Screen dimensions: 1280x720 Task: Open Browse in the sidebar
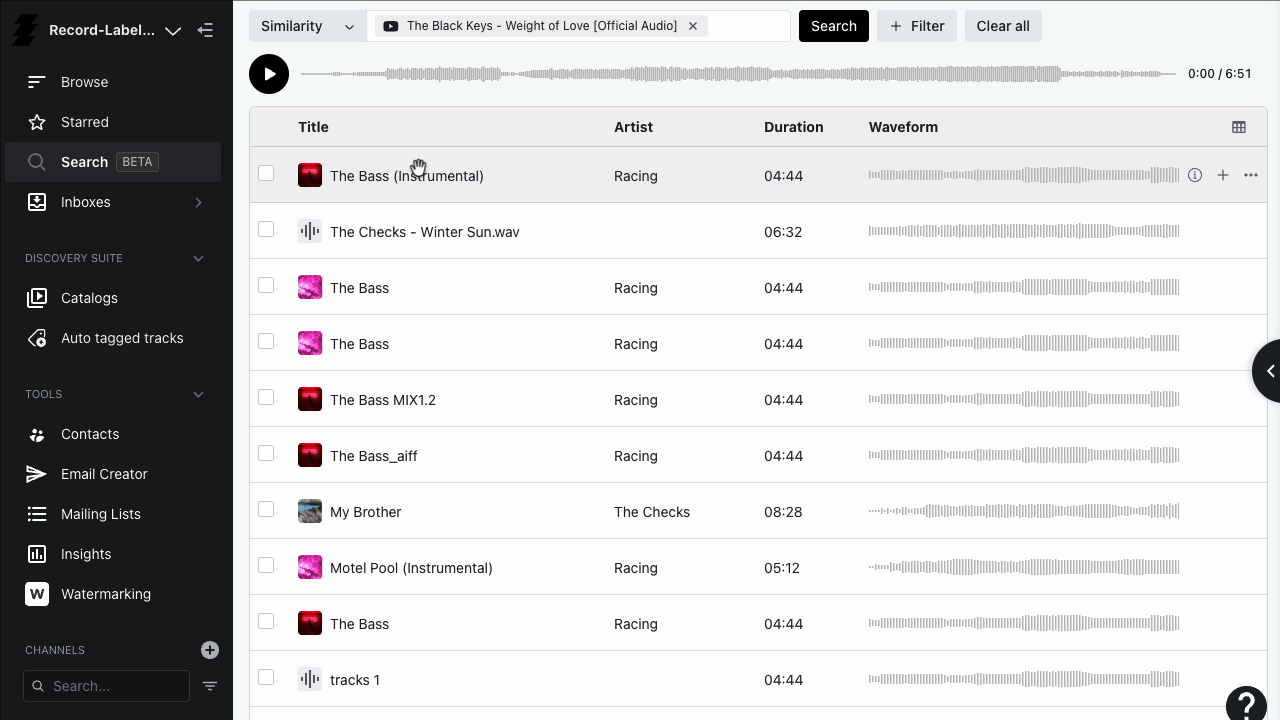pyautogui.click(x=113, y=82)
